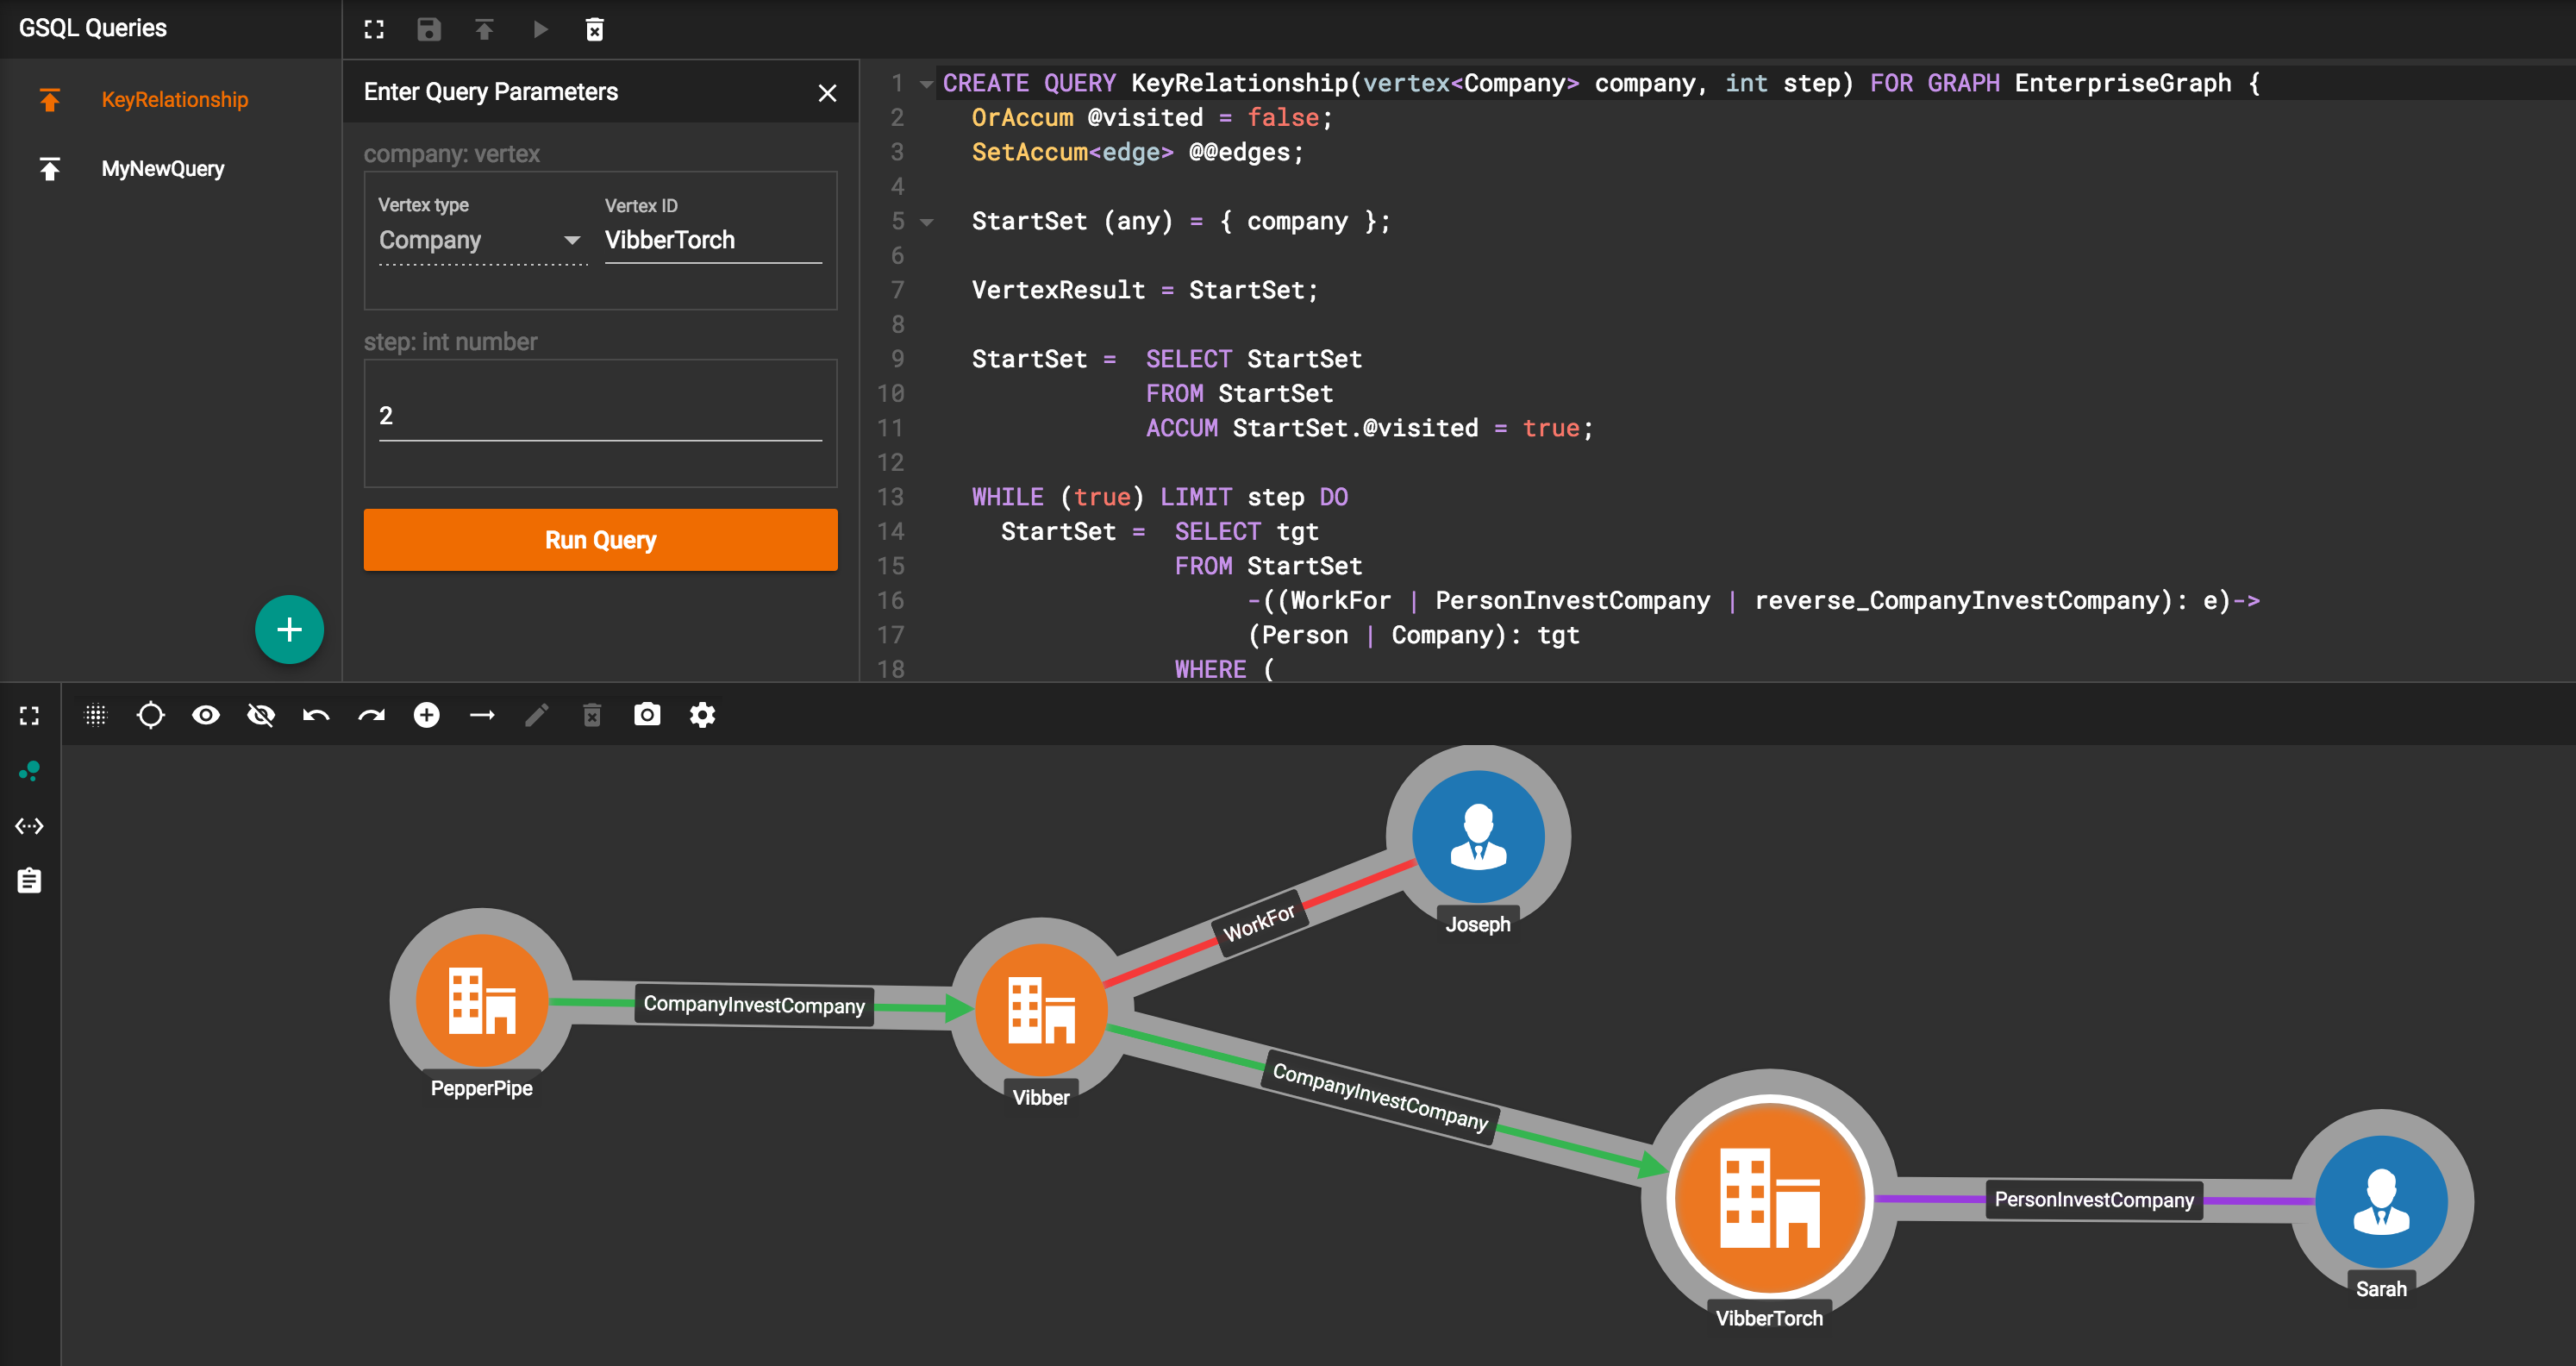
Task: Hide selected vertices using the crossed-eye icon
Action: [x=260, y=715]
